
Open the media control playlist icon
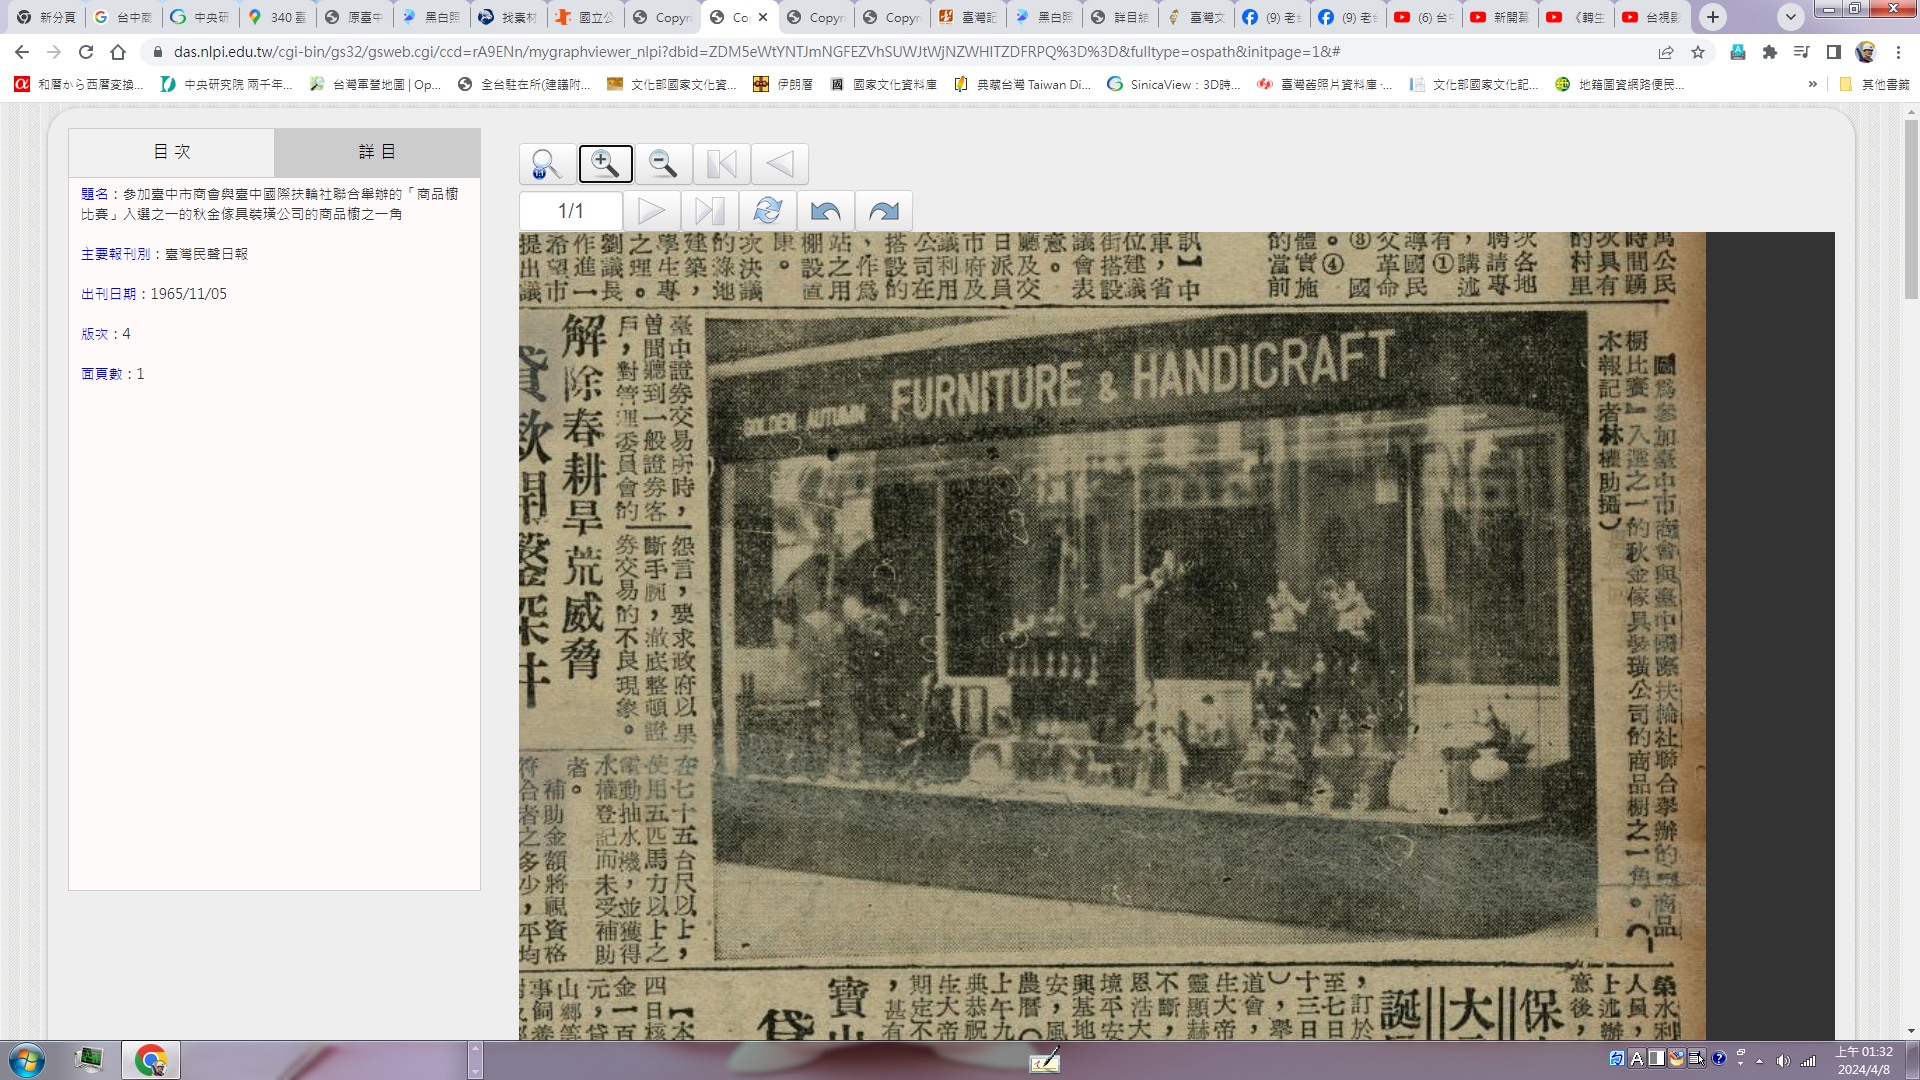[1802, 52]
